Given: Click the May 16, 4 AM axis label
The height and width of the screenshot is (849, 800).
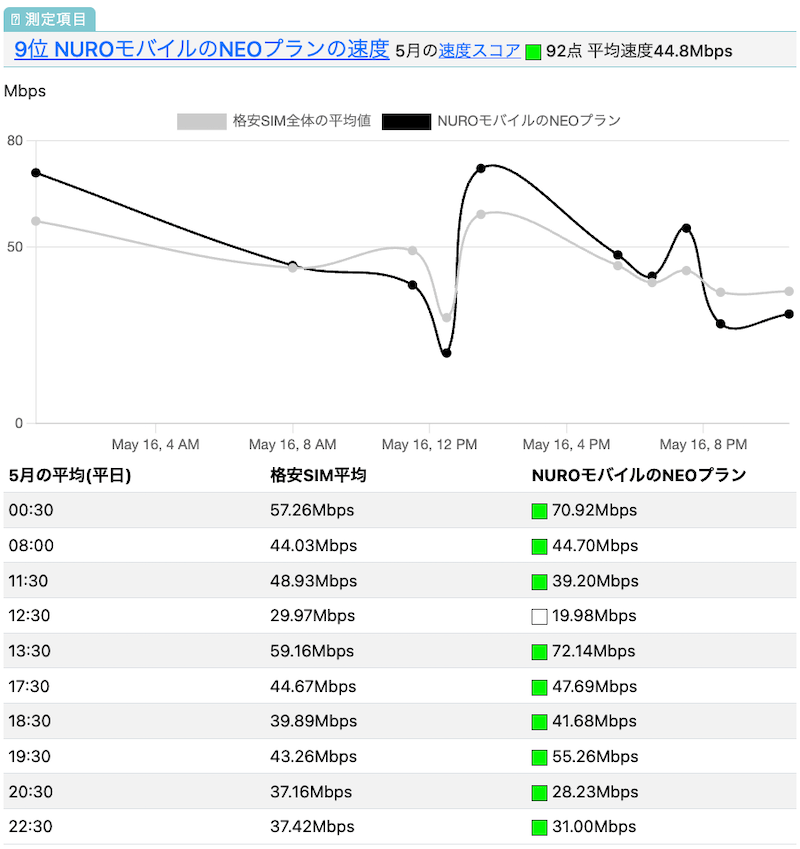Looking at the screenshot, I should point(155,445).
